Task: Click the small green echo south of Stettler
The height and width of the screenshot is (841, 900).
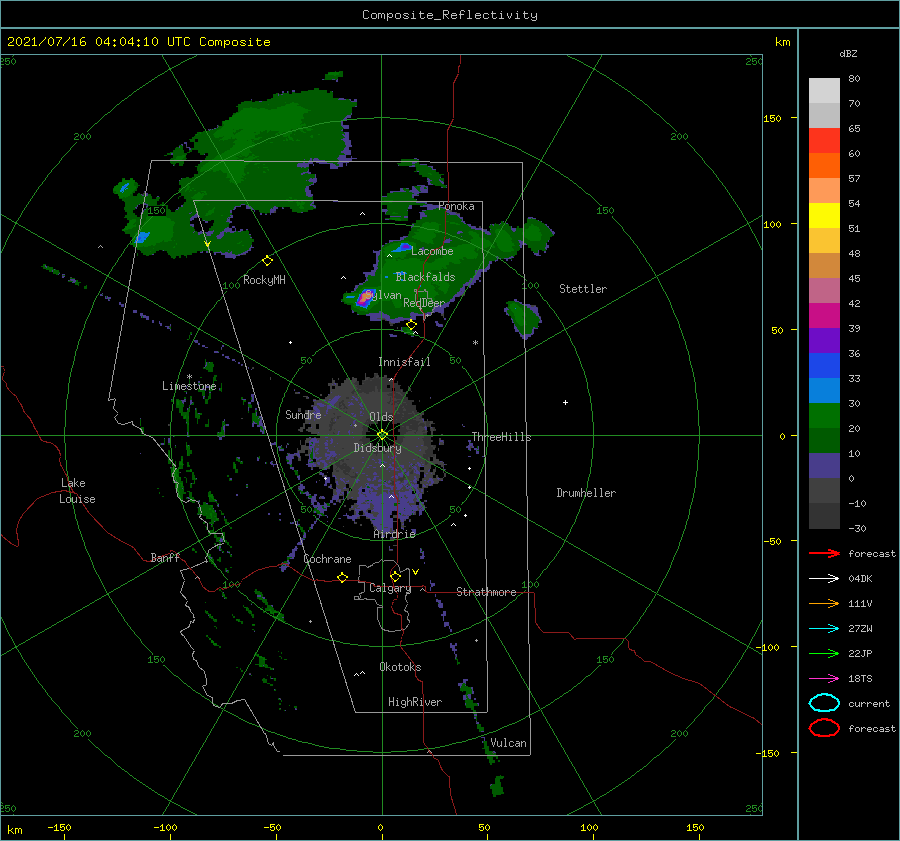Action: [x=523, y=319]
